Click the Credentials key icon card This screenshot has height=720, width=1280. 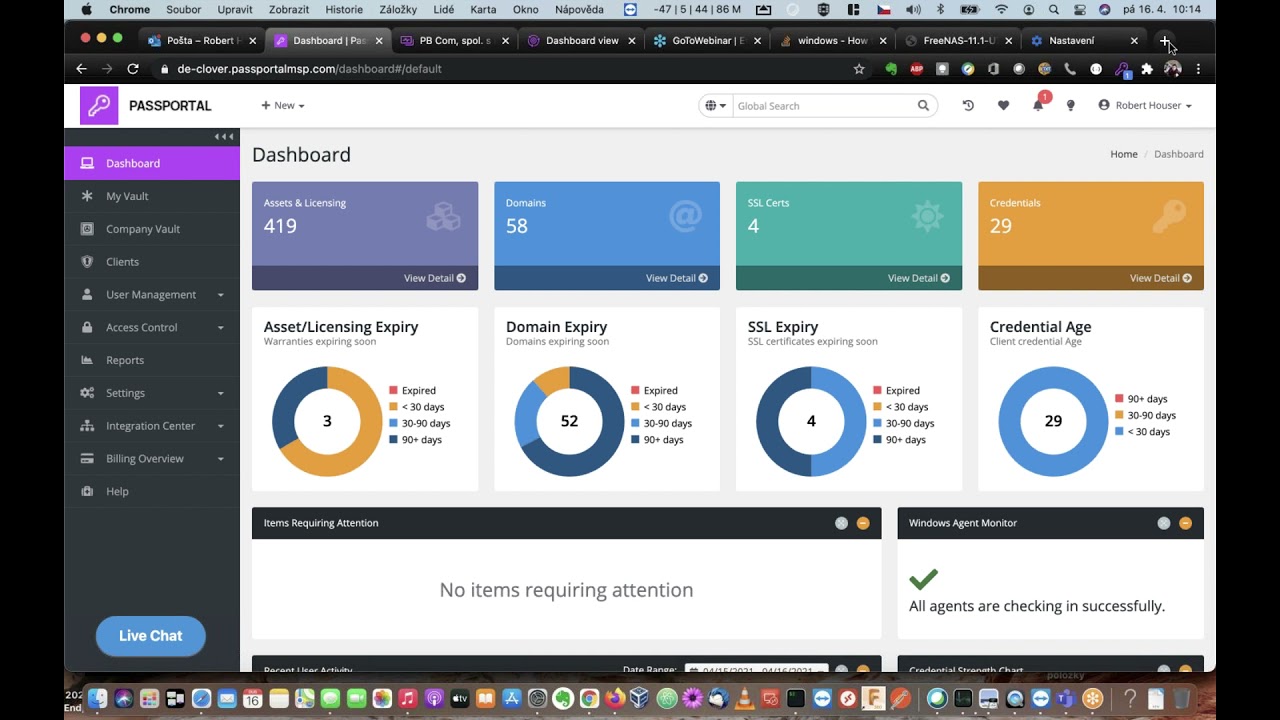(x=1169, y=216)
